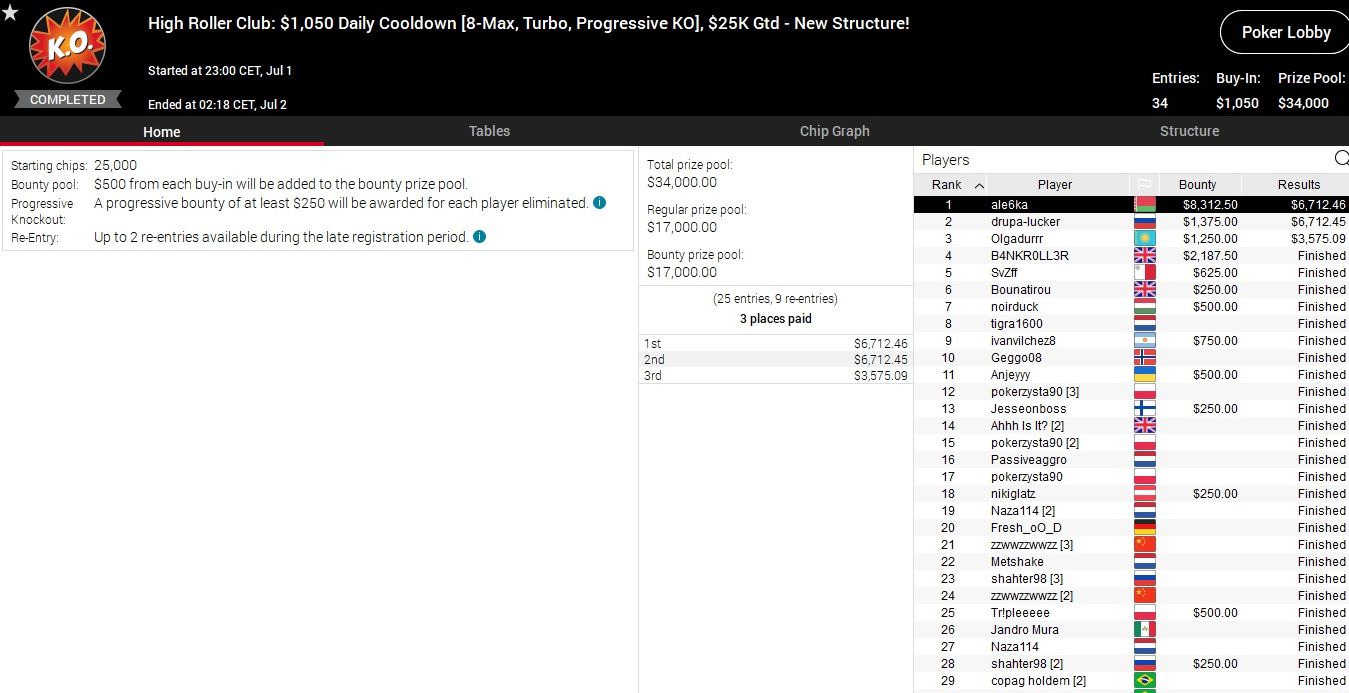Click the Poker Lobby button
This screenshot has width=1349, height=693.
[1285, 32]
